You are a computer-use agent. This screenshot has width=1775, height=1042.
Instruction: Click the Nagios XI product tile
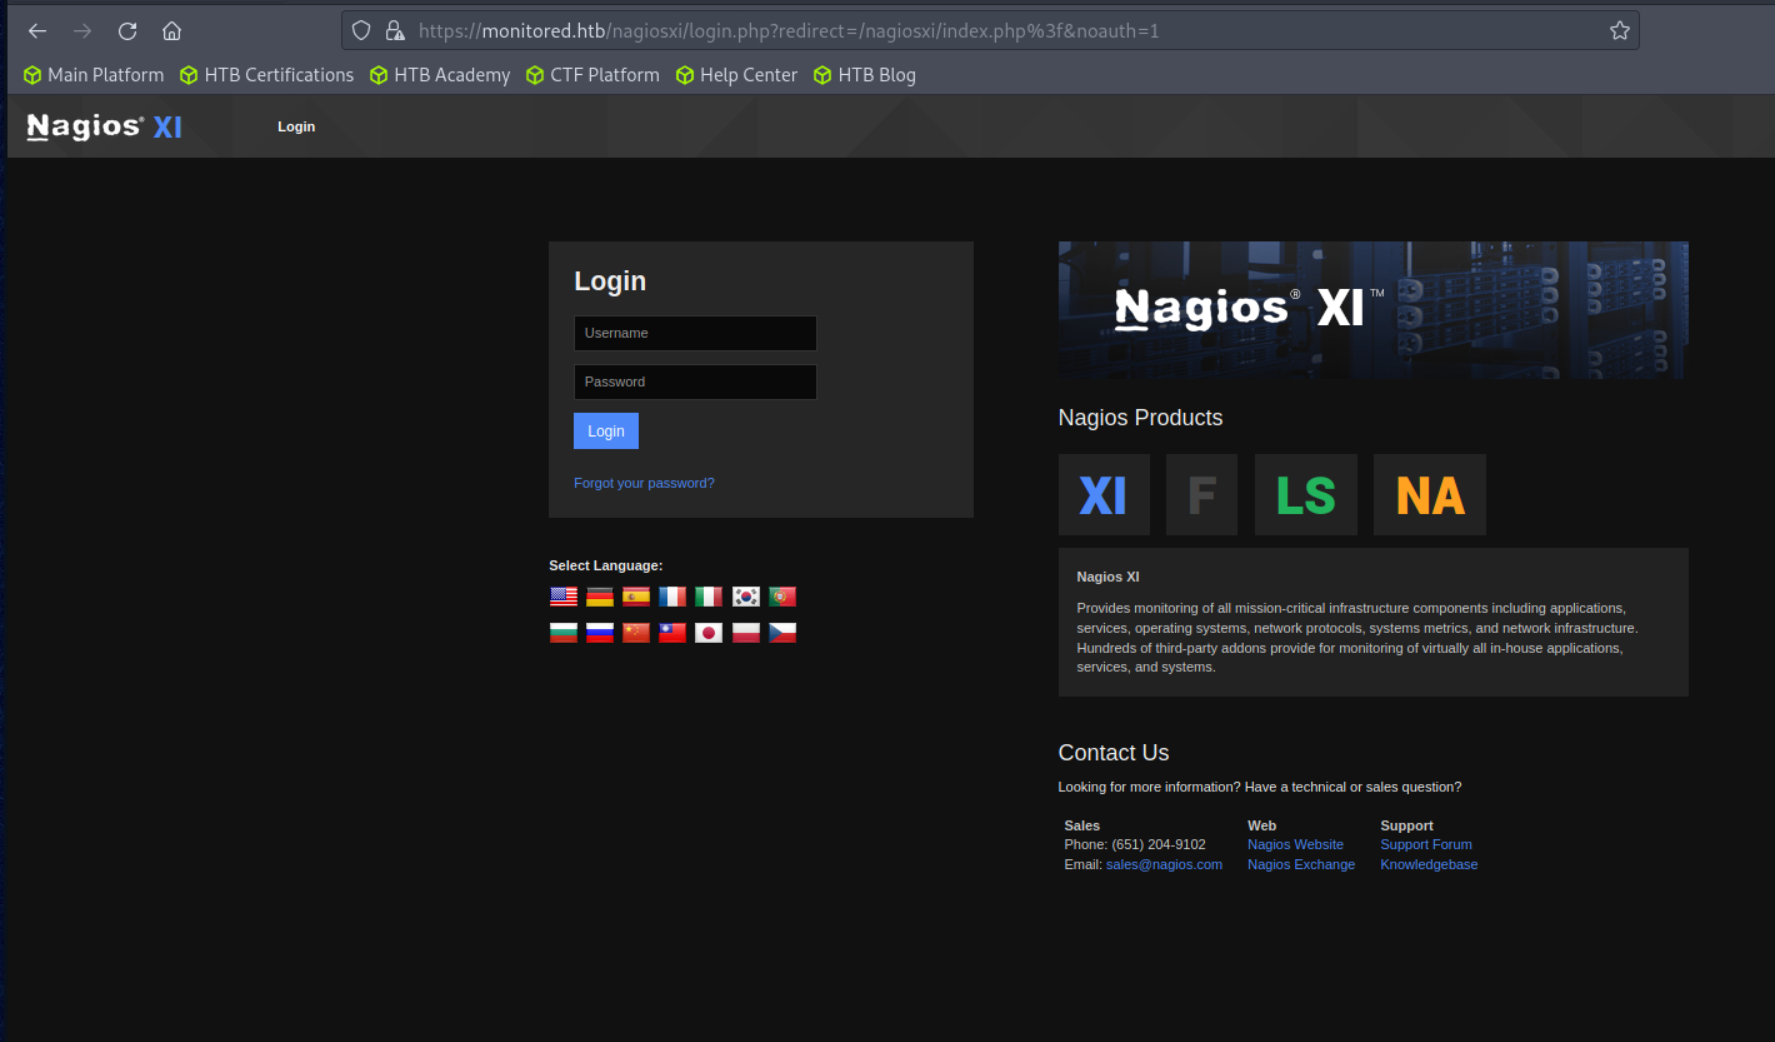point(1104,495)
